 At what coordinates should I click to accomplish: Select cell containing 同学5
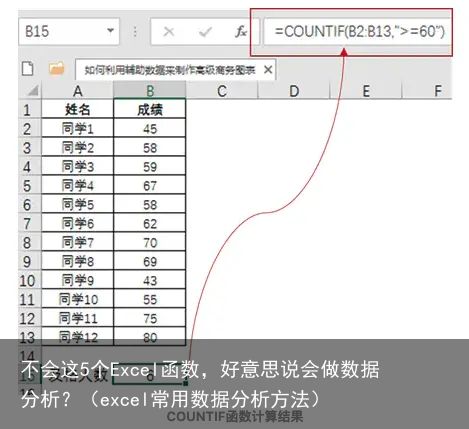click(77, 204)
